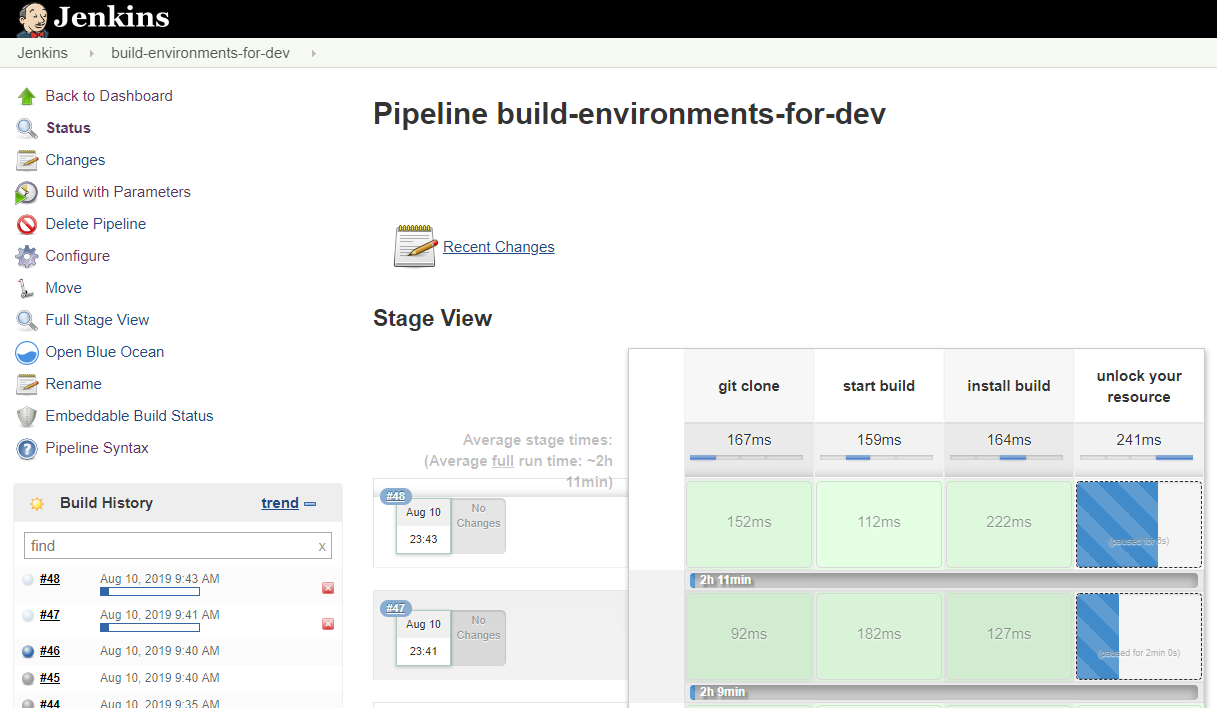This screenshot has height=708, width=1217.
Task: Open the Configure page
Action: tap(78, 256)
